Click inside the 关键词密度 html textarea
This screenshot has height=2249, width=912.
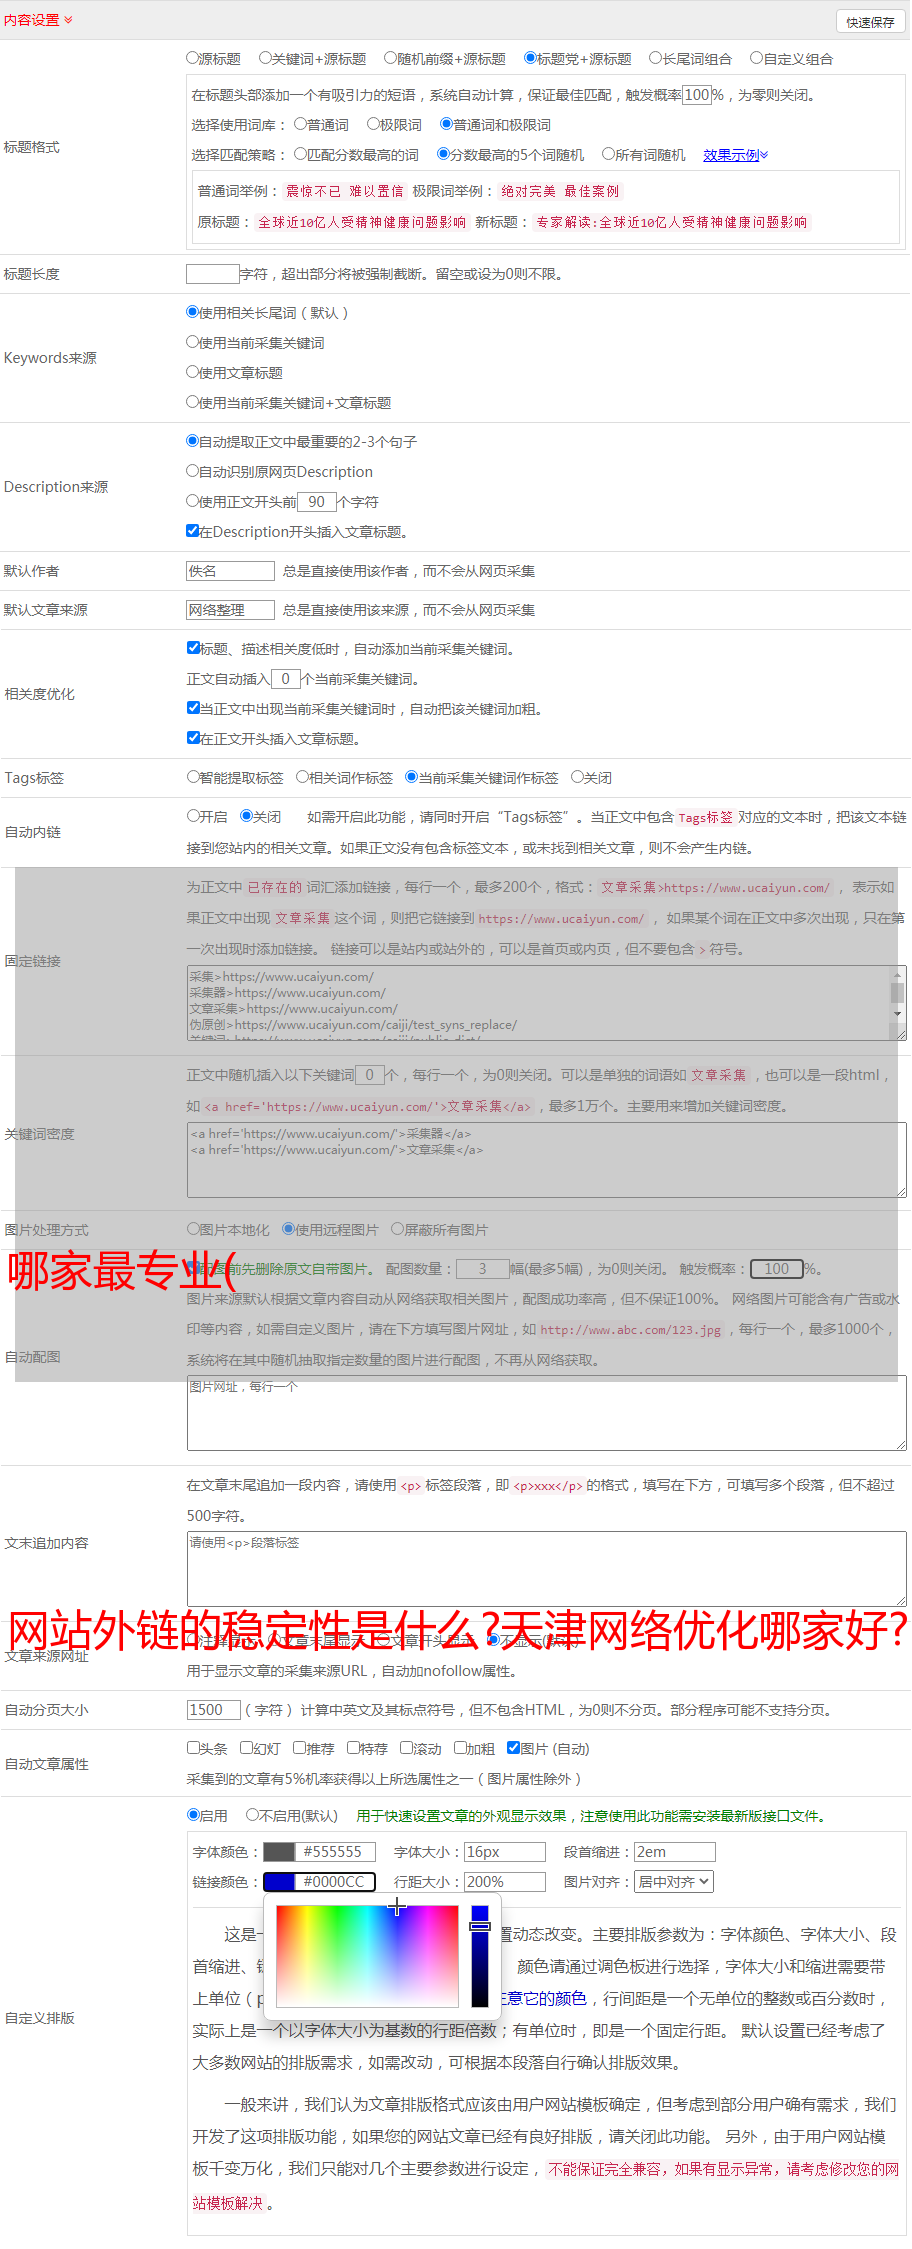point(546,1160)
